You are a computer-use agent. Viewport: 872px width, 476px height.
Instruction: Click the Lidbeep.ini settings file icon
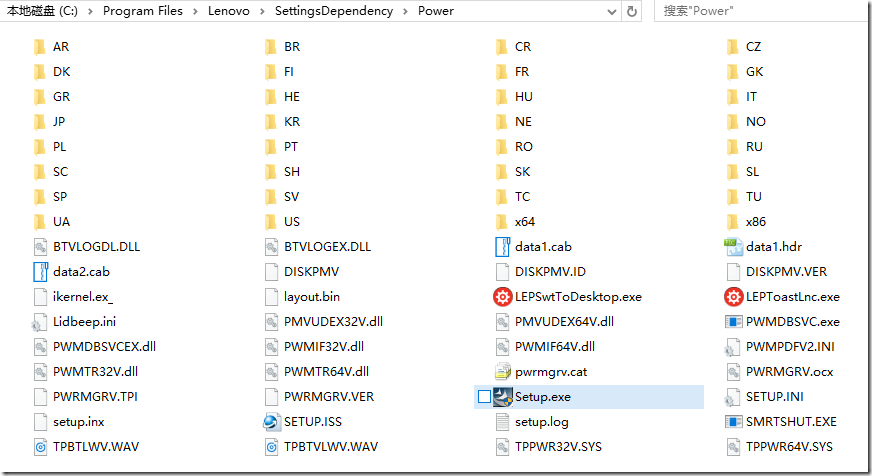tap(39, 322)
